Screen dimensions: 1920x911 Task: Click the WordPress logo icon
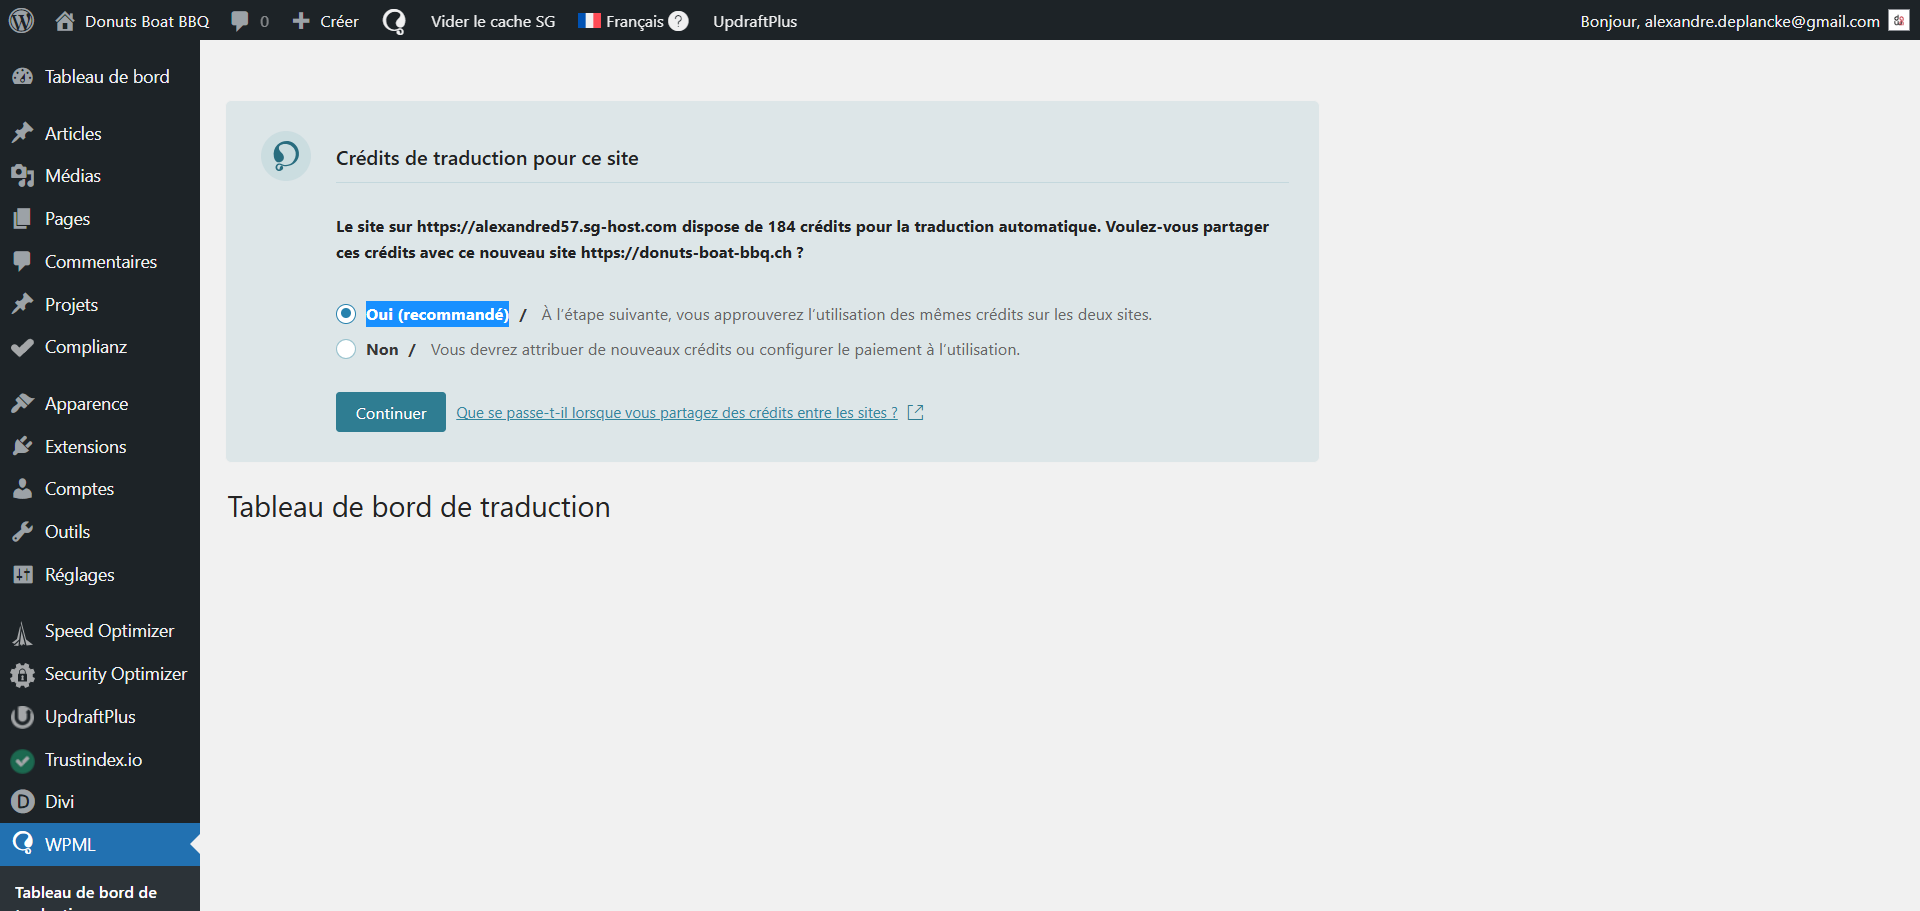point(21,21)
